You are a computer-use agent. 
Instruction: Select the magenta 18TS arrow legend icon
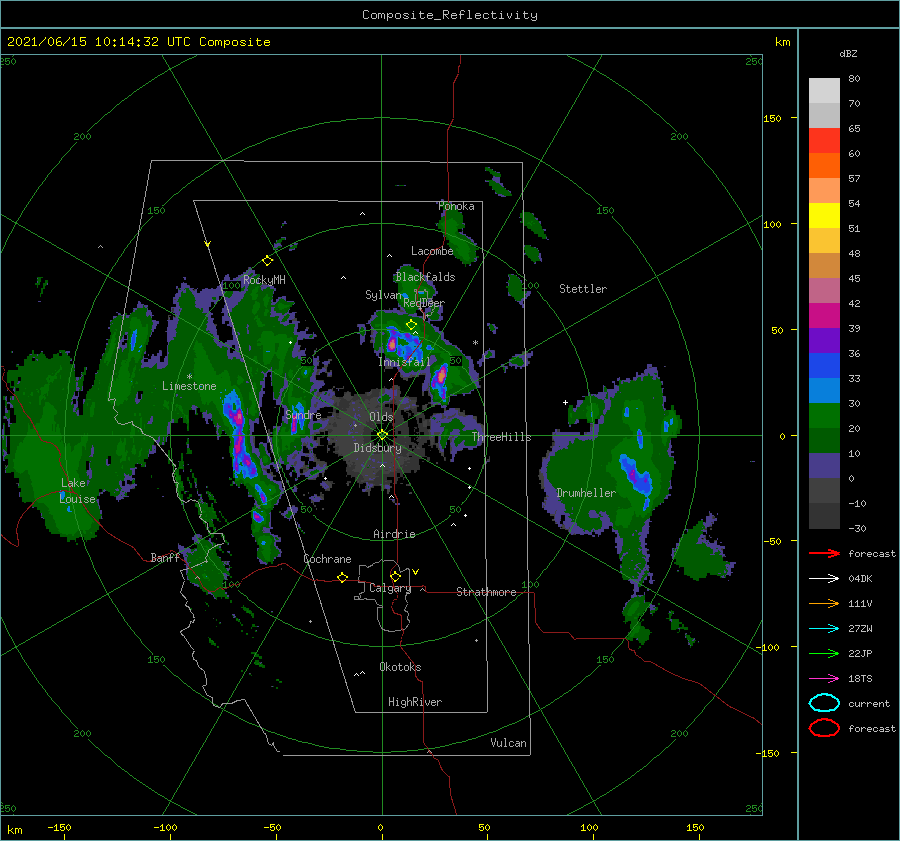pyautogui.click(x=824, y=679)
